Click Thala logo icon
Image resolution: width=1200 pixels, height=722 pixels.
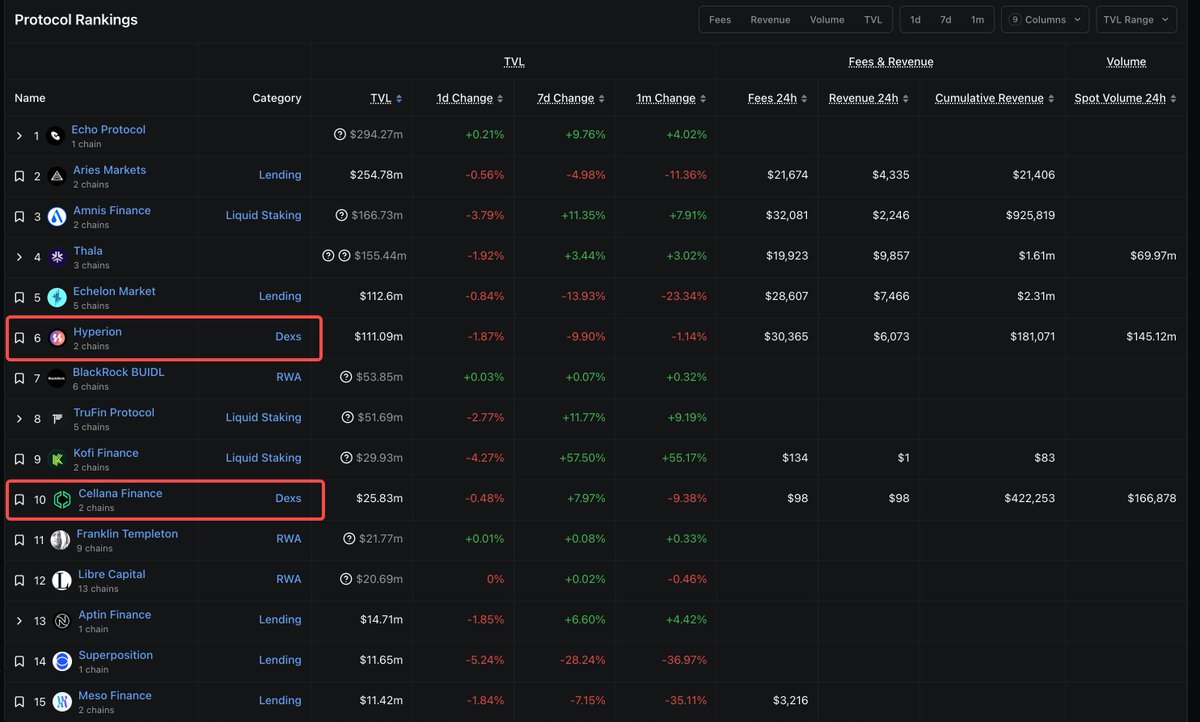click(x=57, y=258)
